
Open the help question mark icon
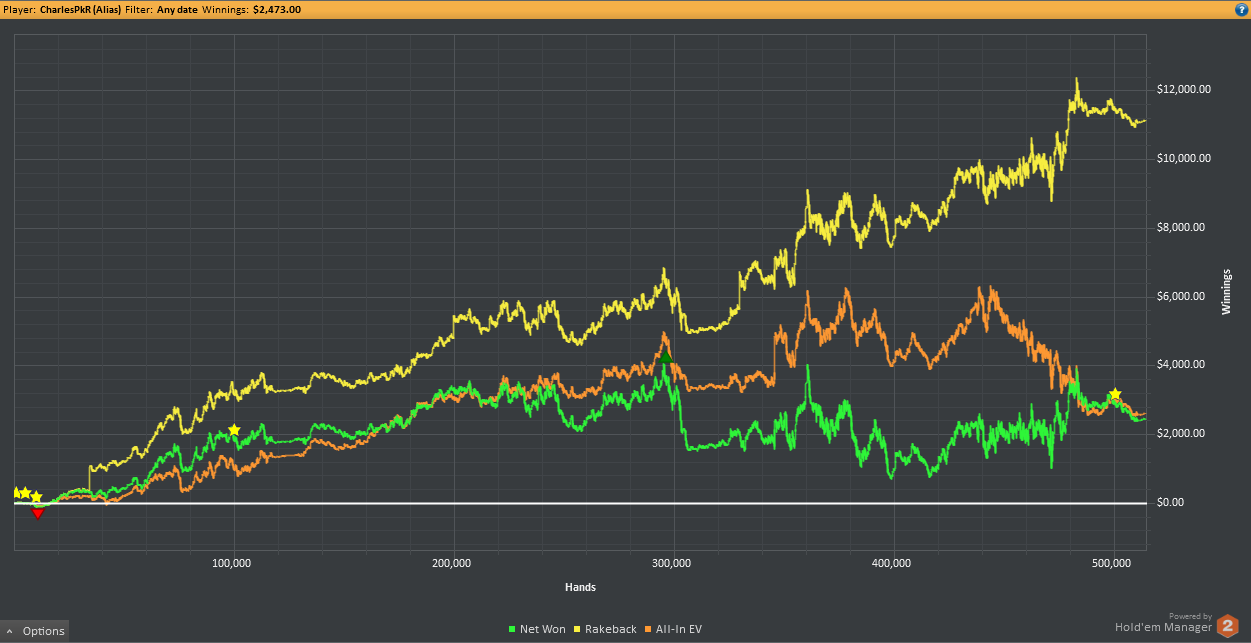(x=1240, y=9)
